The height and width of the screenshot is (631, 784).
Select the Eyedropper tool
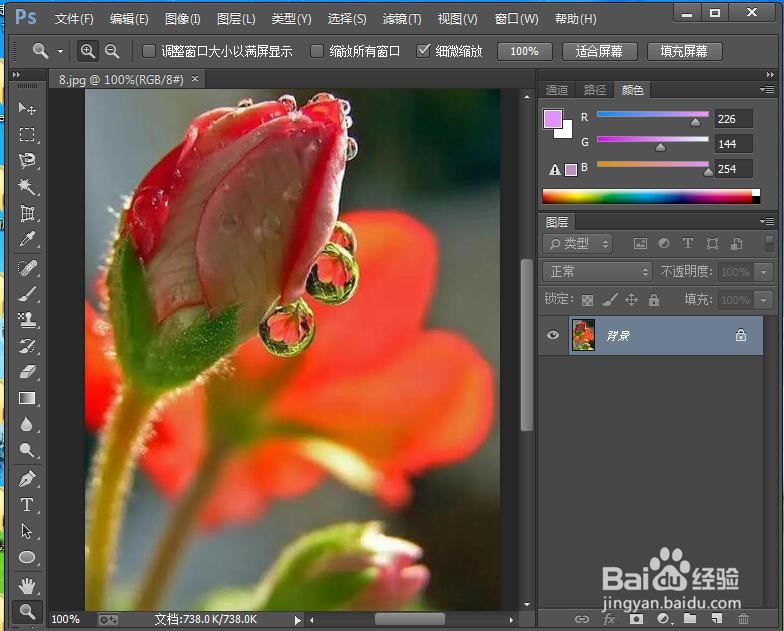[27, 240]
